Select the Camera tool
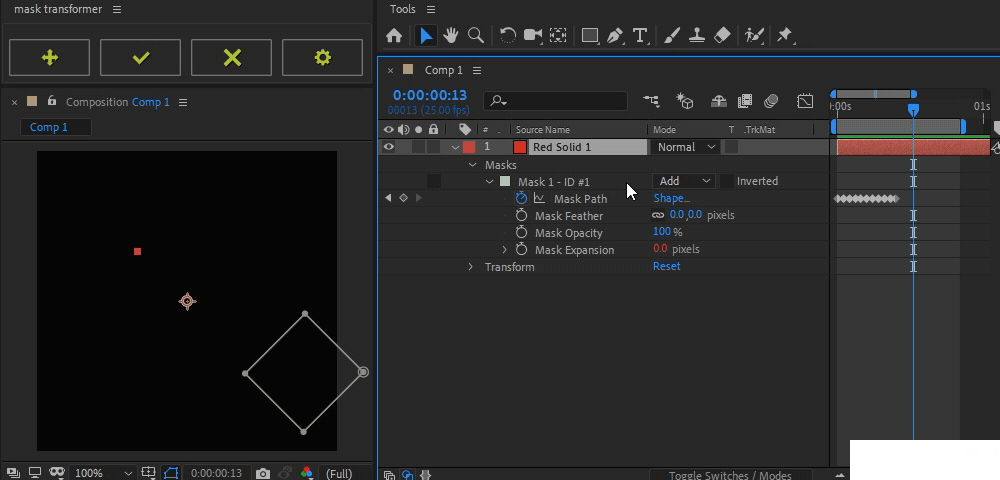The image size is (1000, 480). coord(533,35)
